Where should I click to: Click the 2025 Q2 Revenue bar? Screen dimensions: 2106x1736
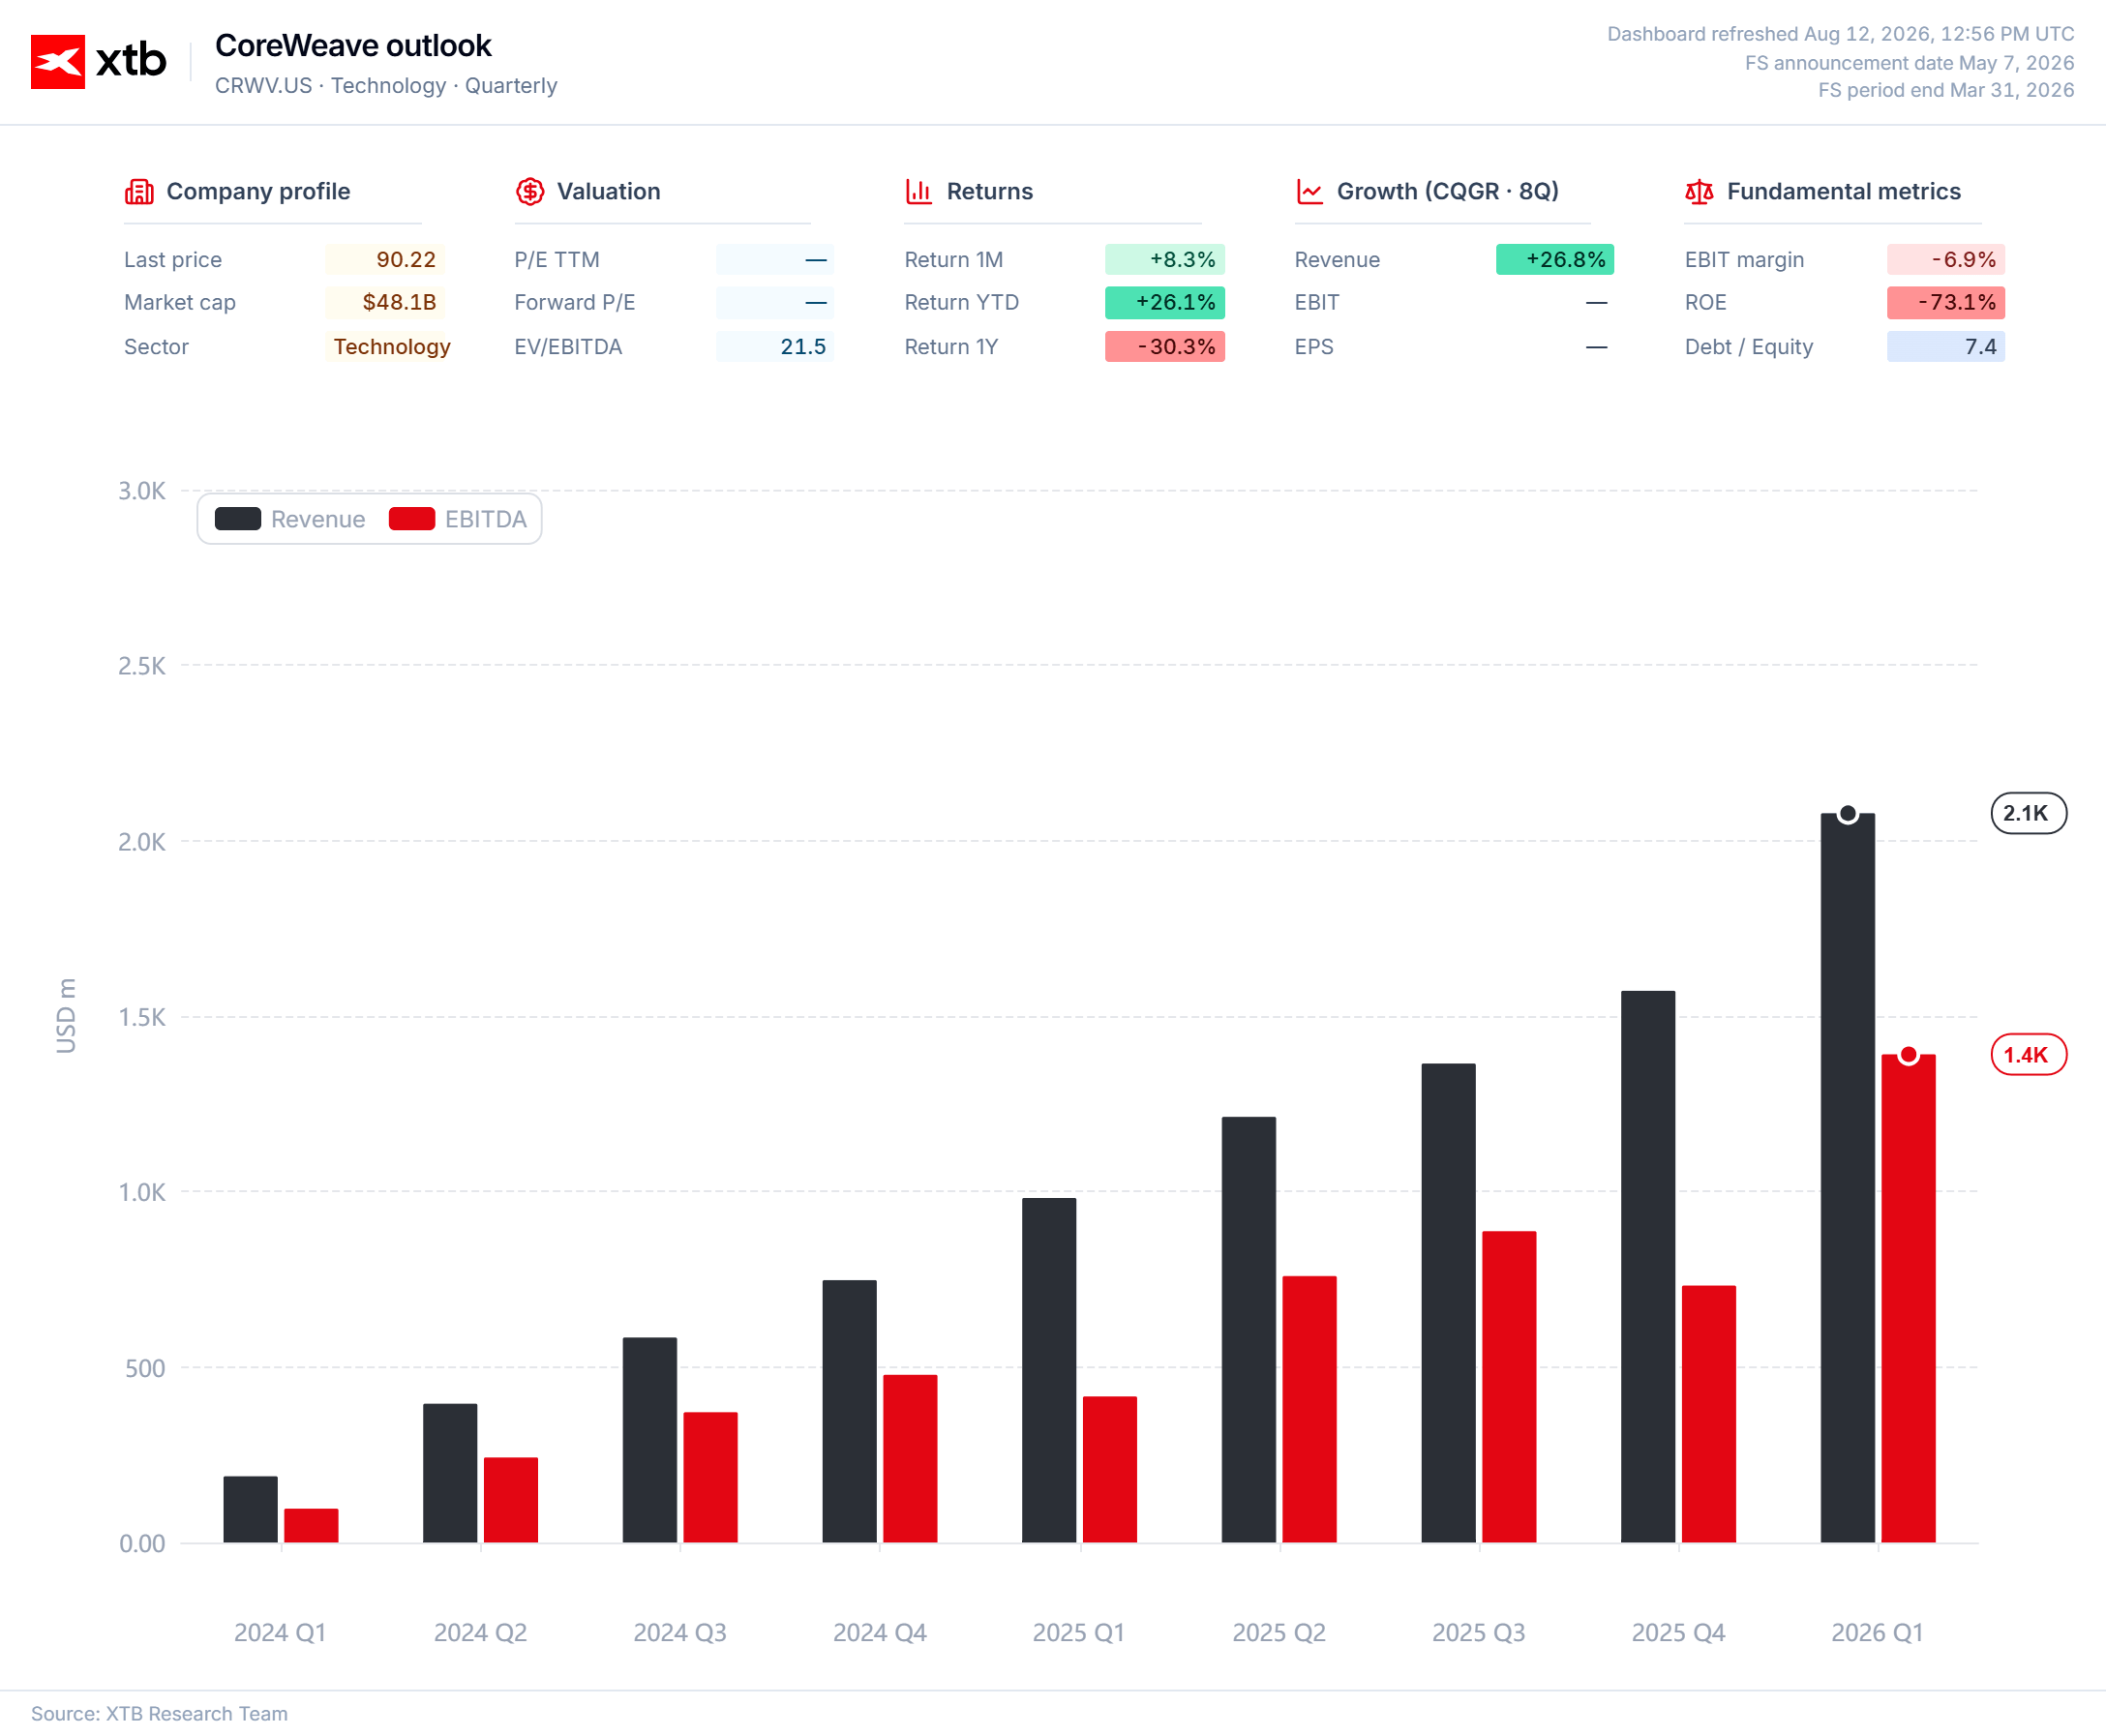[x=1249, y=1330]
